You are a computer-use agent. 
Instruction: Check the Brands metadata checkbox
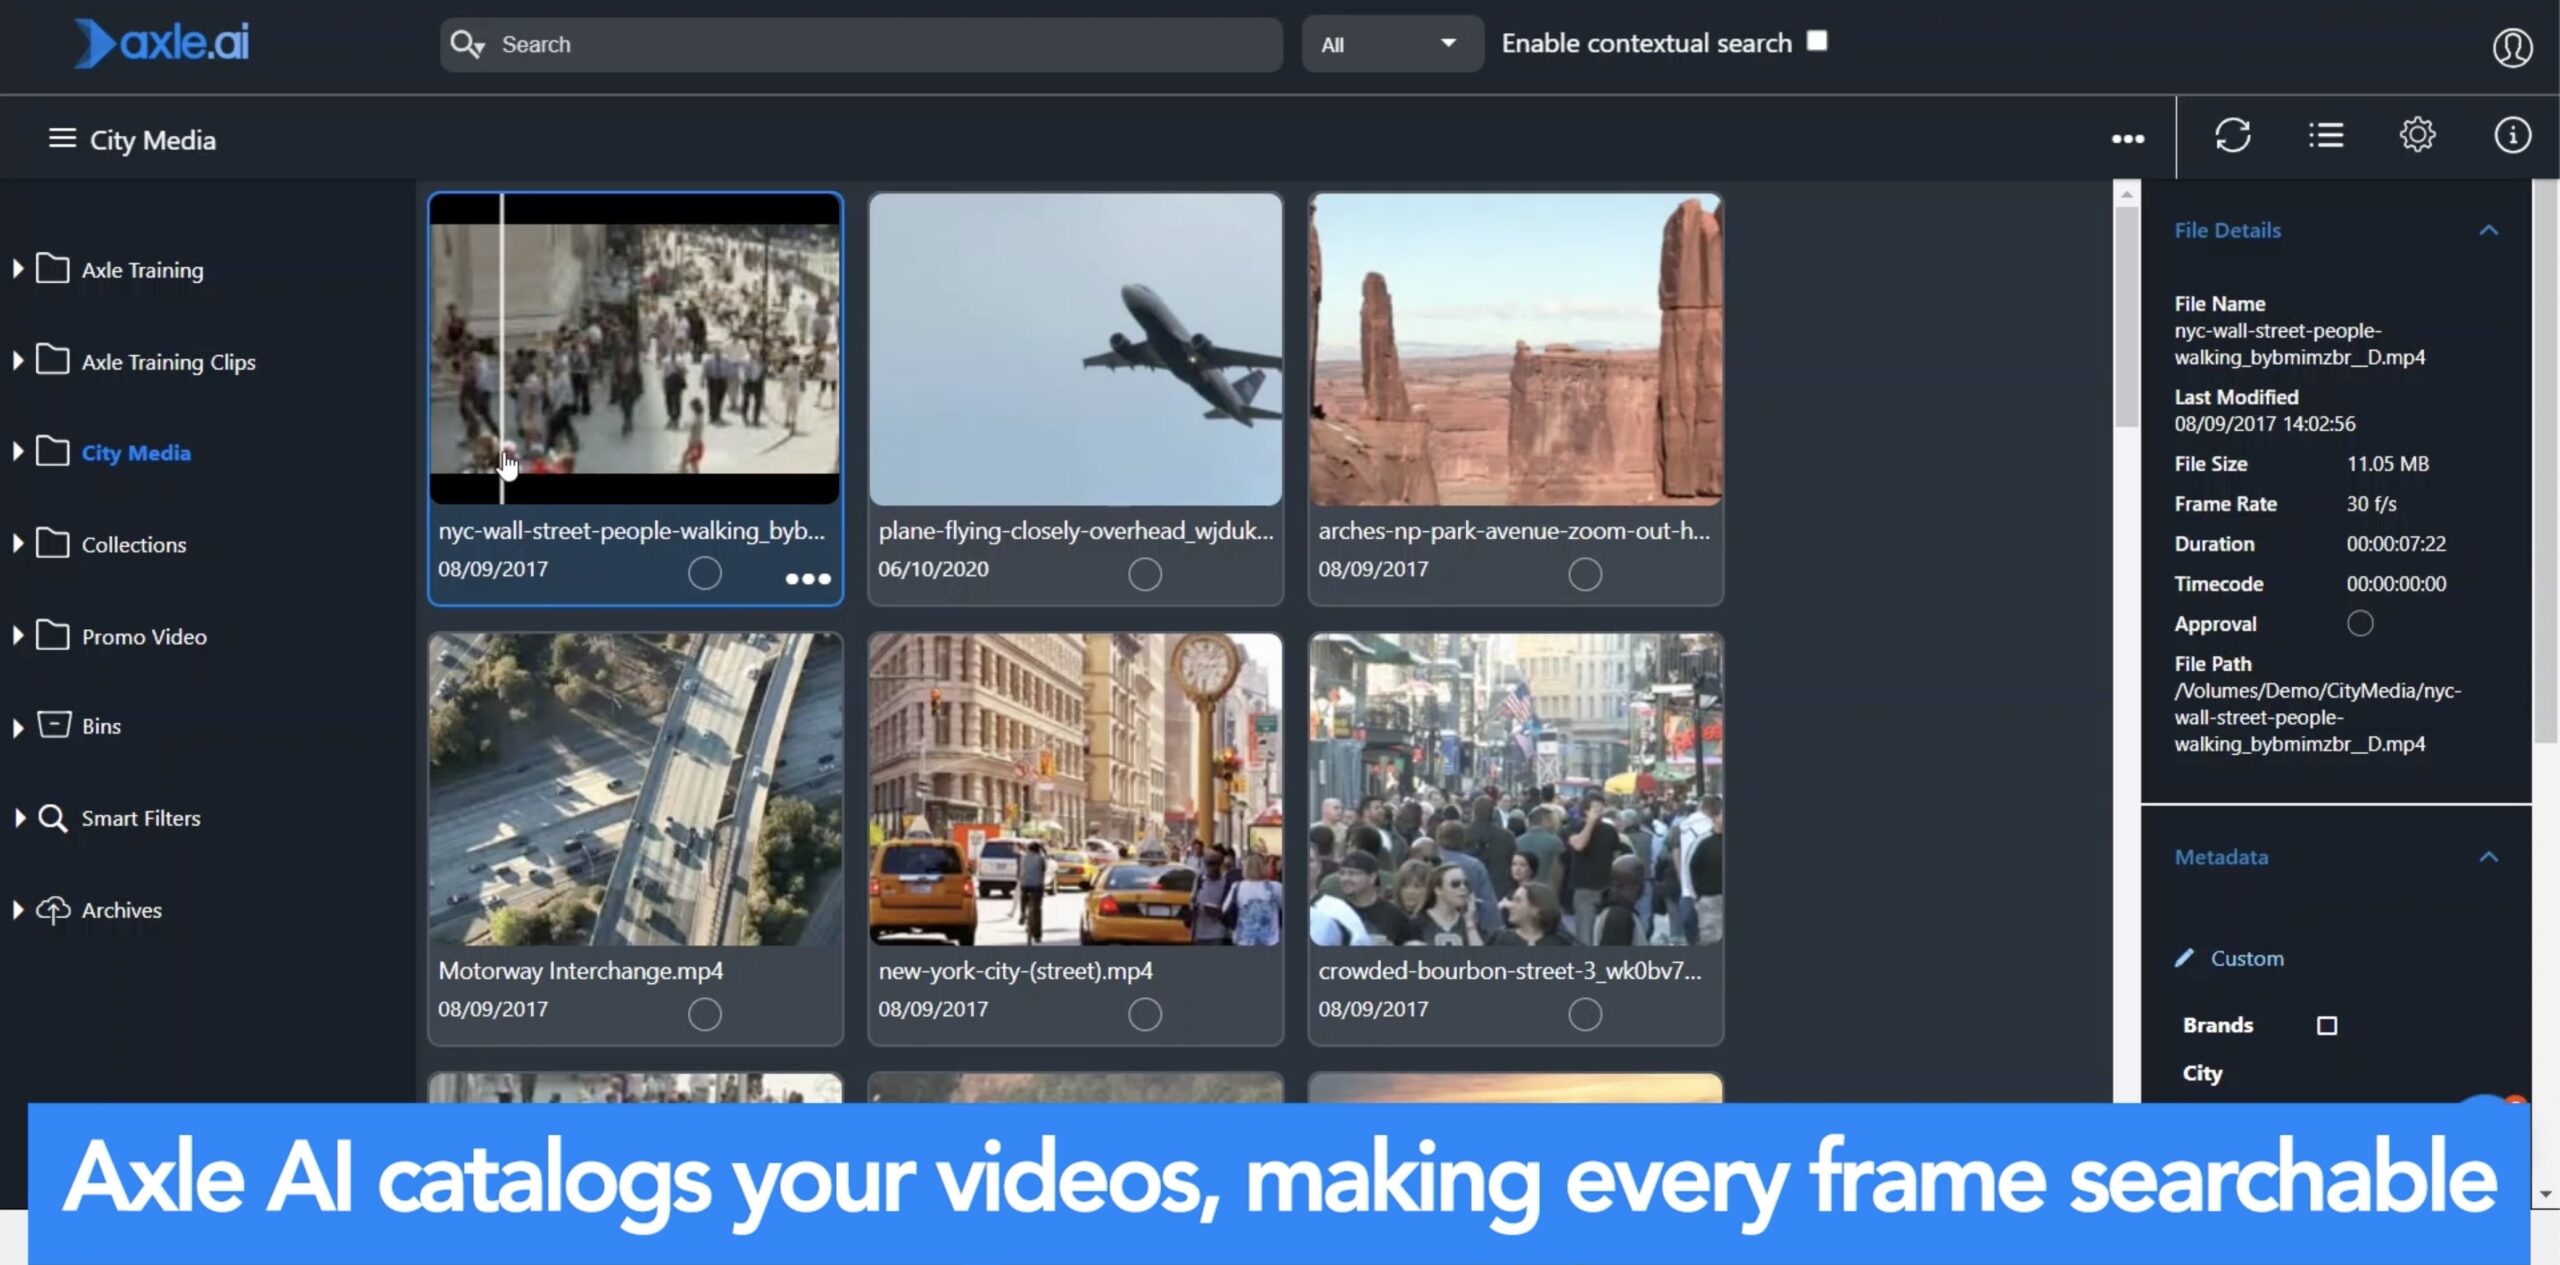[x=2326, y=1025]
